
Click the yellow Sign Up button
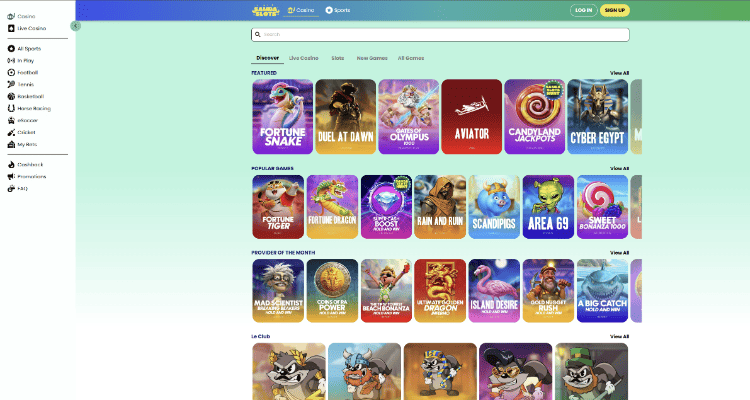[x=615, y=10]
